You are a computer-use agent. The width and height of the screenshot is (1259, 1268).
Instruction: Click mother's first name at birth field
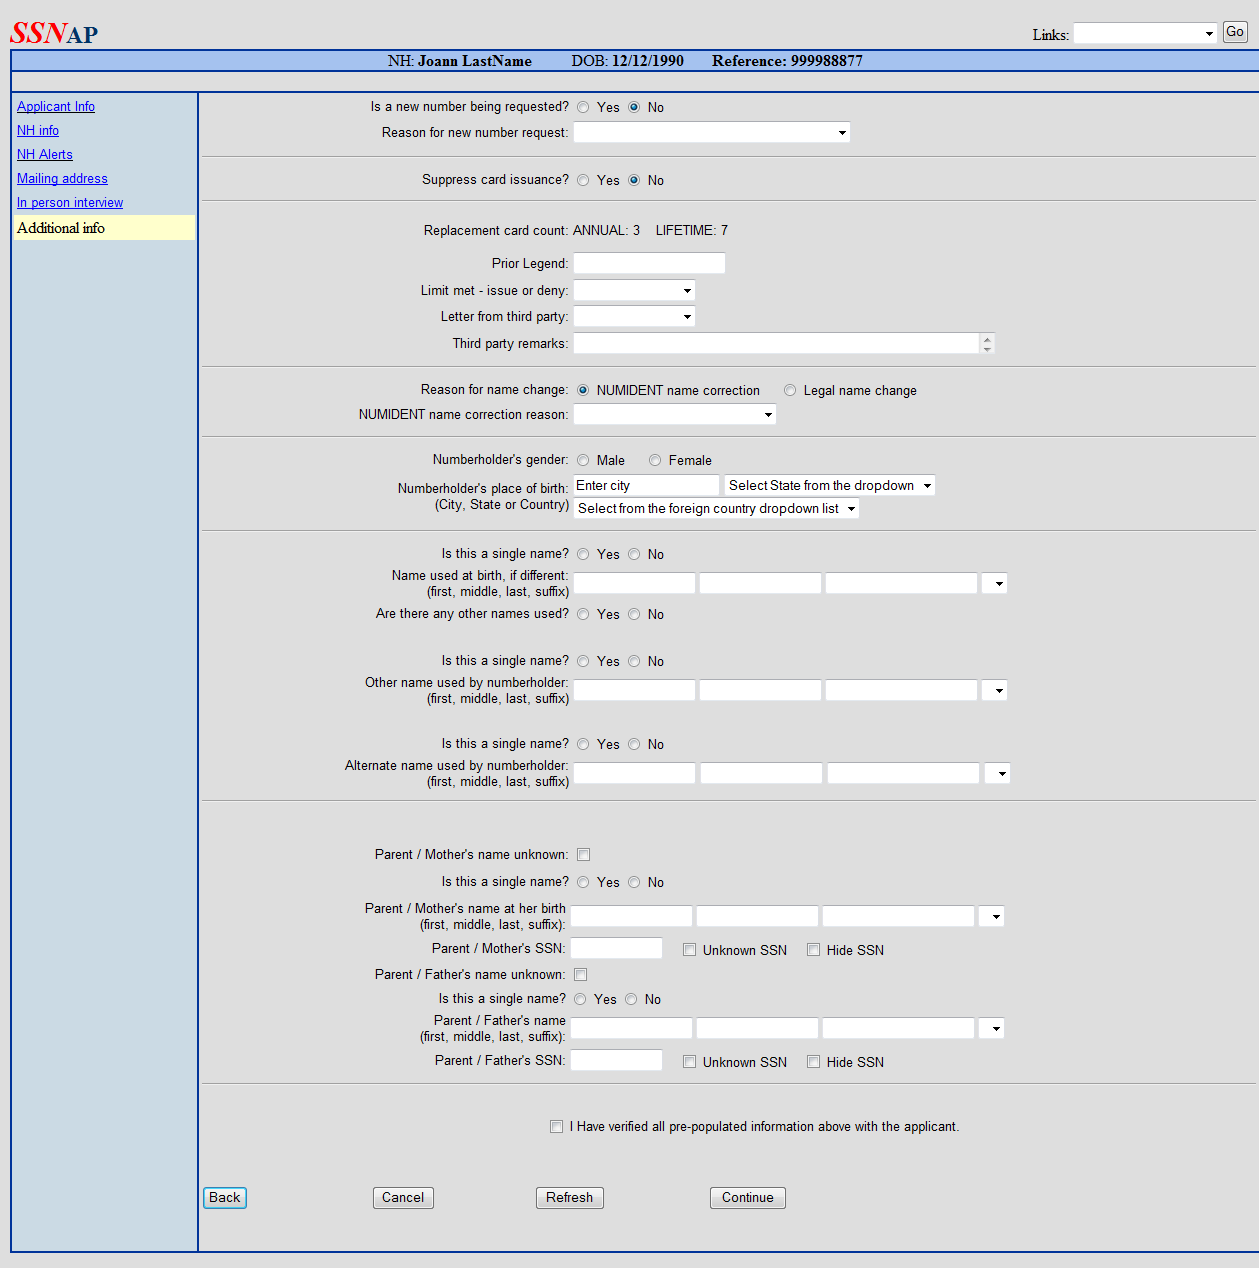[x=631, y=916]
